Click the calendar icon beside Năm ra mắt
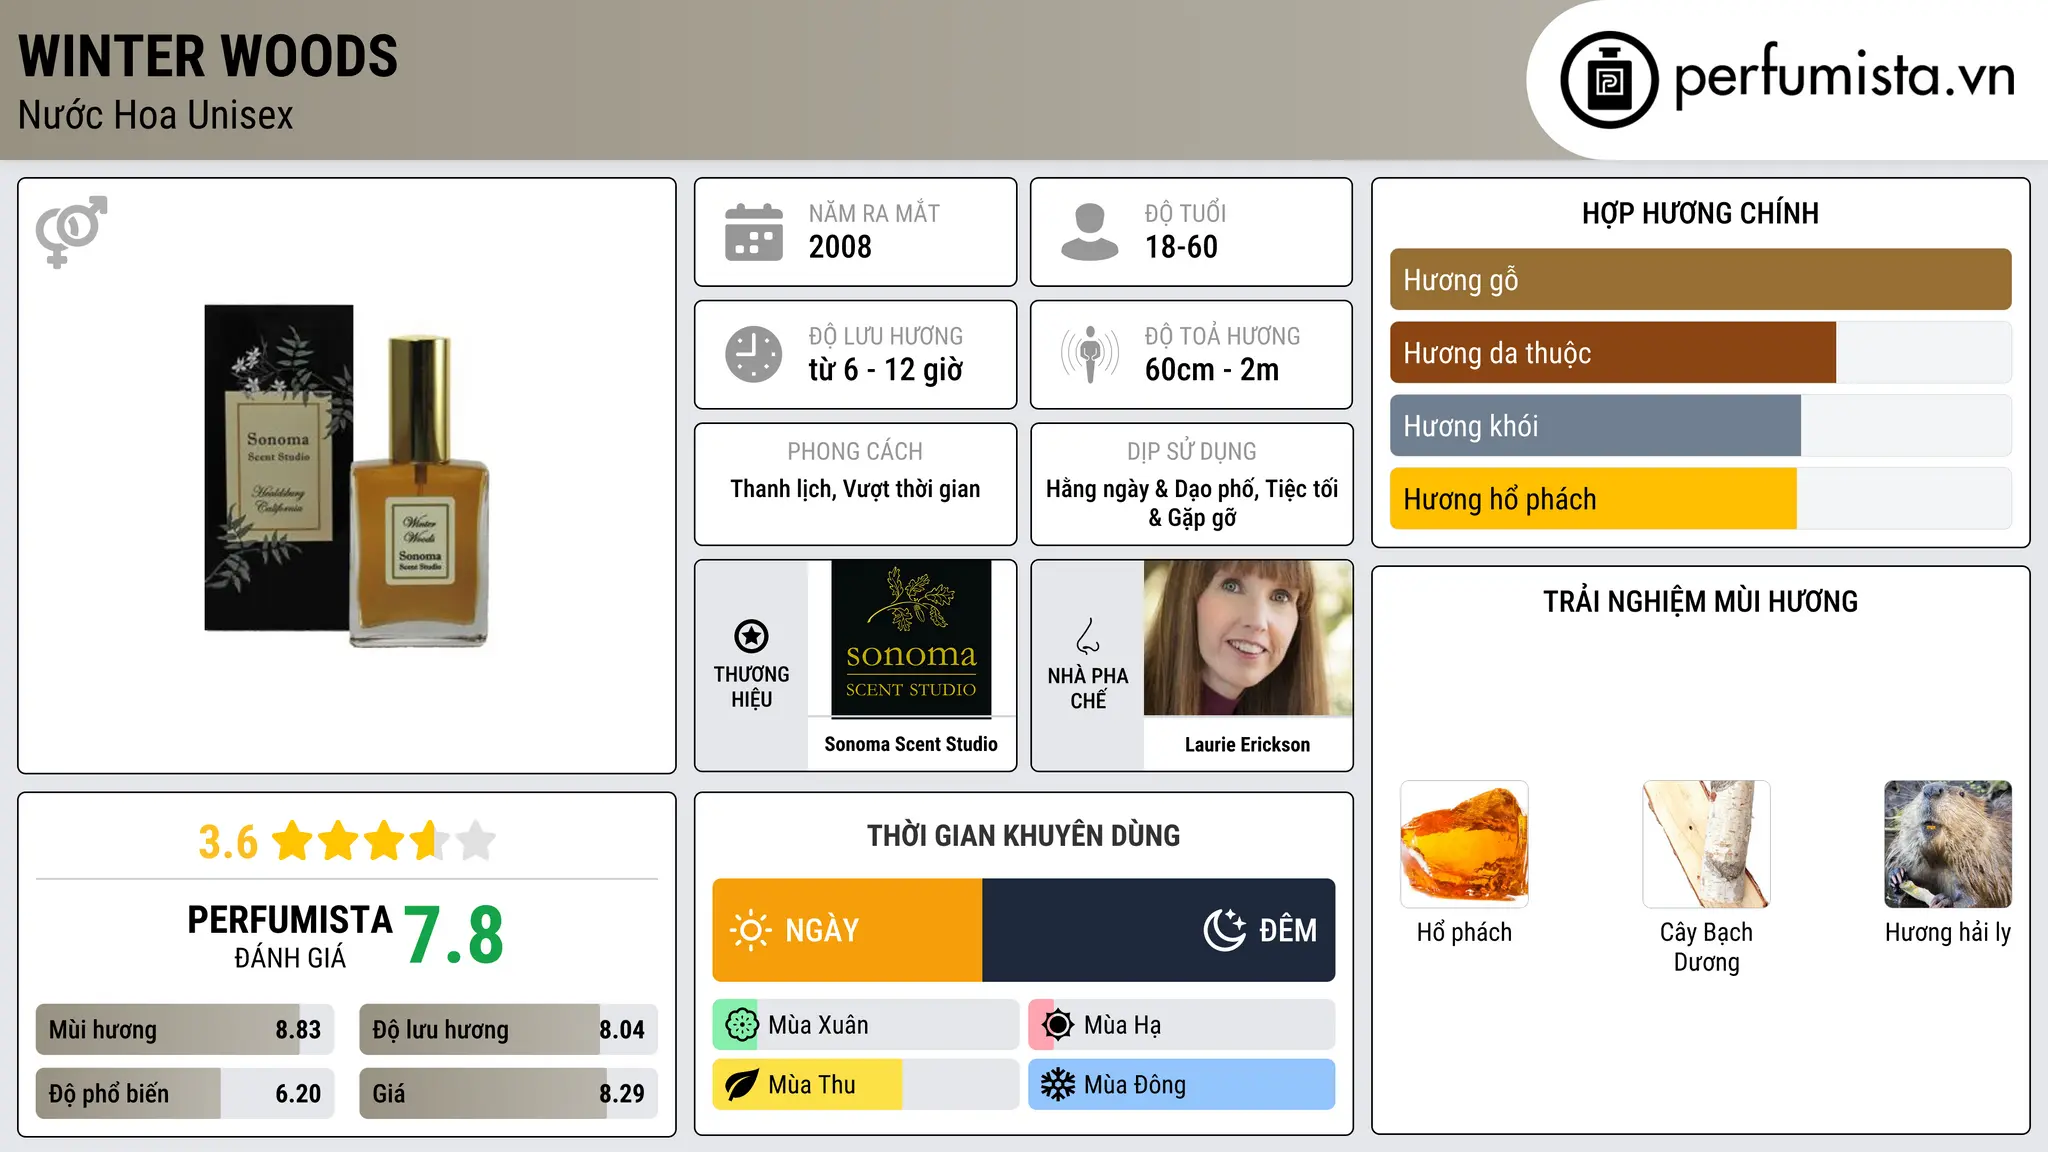This screenshot has width=2048, height=1152. tap(754, 232)
